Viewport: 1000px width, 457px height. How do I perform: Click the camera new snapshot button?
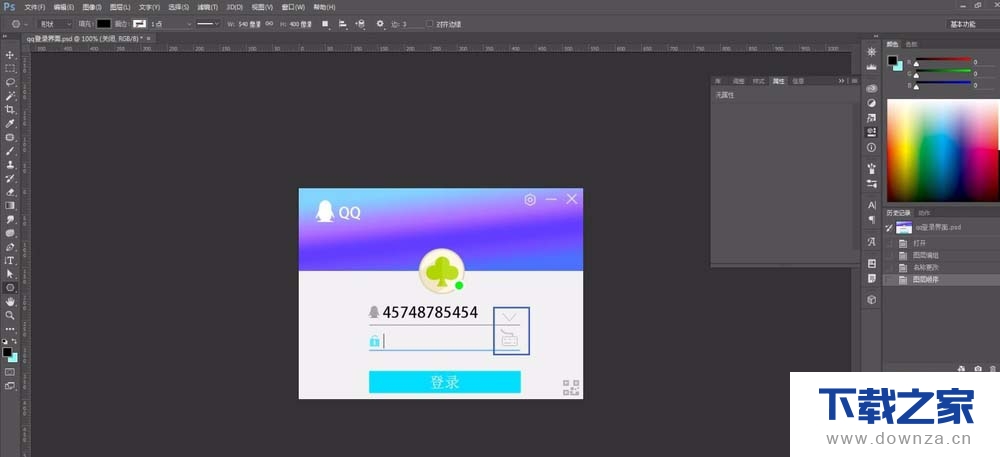coord(978,369)
